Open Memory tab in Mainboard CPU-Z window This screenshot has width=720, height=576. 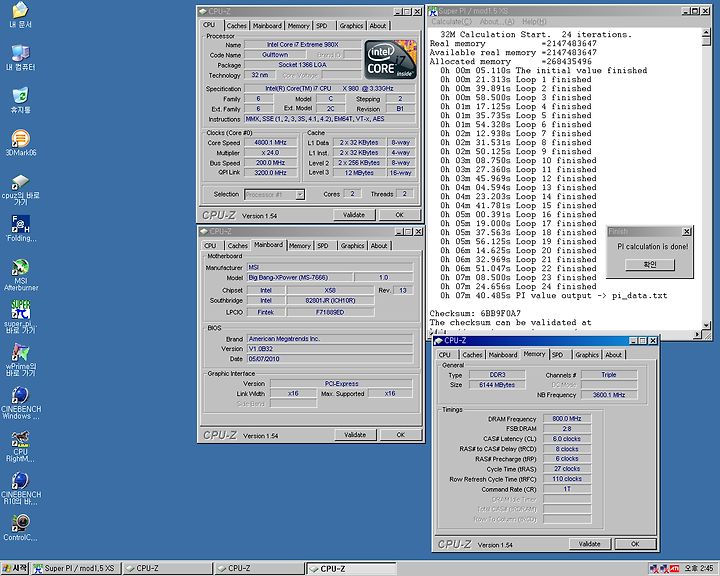click(x=300, y=246)
